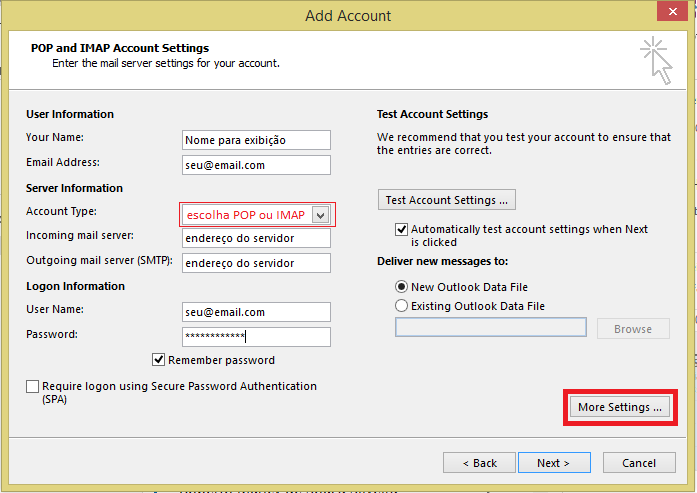Focus the User Name input box
The width and height of the screenshot is (697, 493).
click(x=256, y=312)
